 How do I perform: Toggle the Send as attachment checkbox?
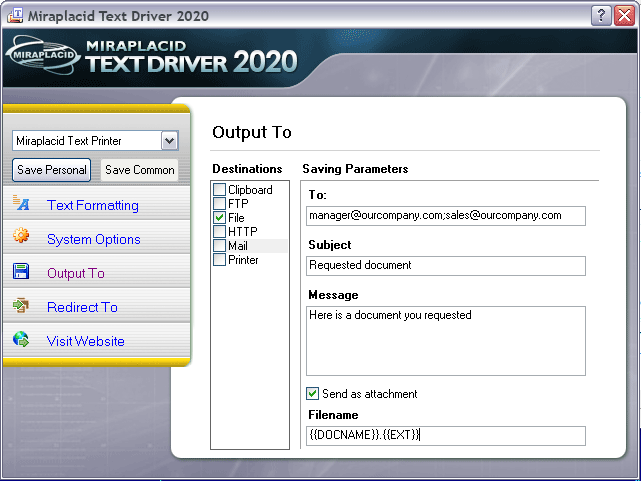tap(312, 394)
